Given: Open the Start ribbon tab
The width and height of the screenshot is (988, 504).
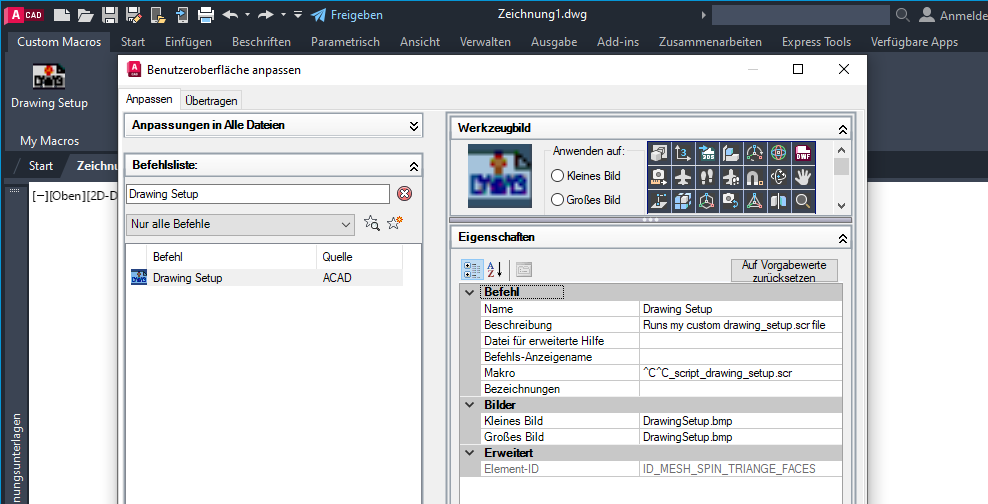Looking at the screenshot, I should point(133,42).
